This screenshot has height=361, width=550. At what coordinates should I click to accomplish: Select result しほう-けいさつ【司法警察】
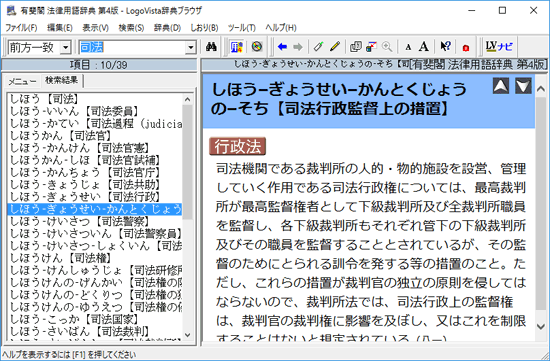pos(95,221)
